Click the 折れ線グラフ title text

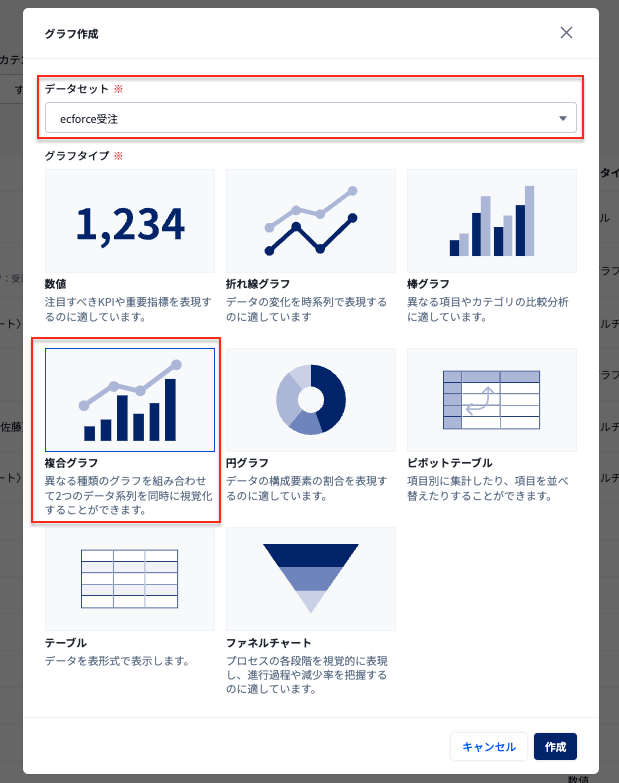(258, 284)
